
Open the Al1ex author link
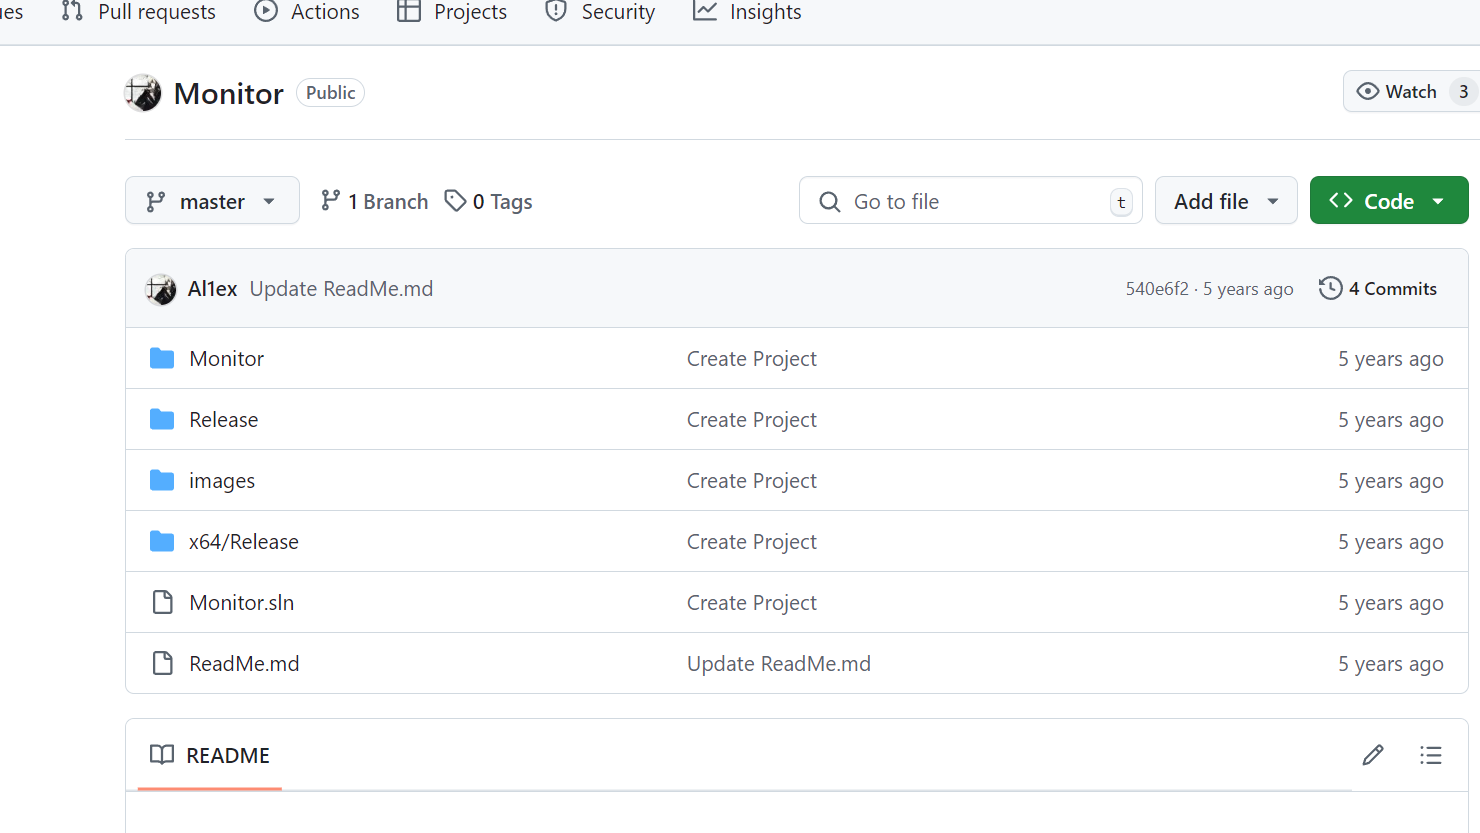tap(213, 289)
